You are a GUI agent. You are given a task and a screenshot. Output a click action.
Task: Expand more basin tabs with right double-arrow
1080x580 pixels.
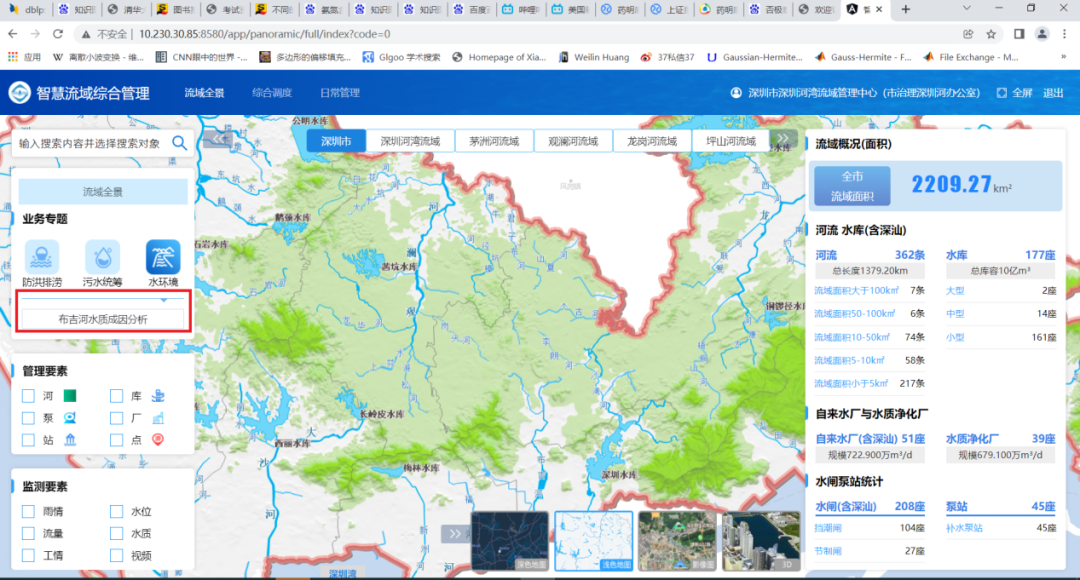785,140
